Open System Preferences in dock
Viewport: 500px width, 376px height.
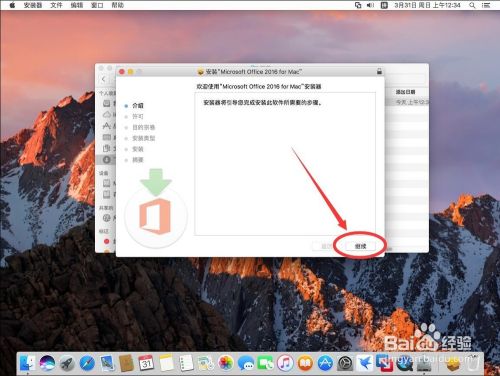click(345, 363)
